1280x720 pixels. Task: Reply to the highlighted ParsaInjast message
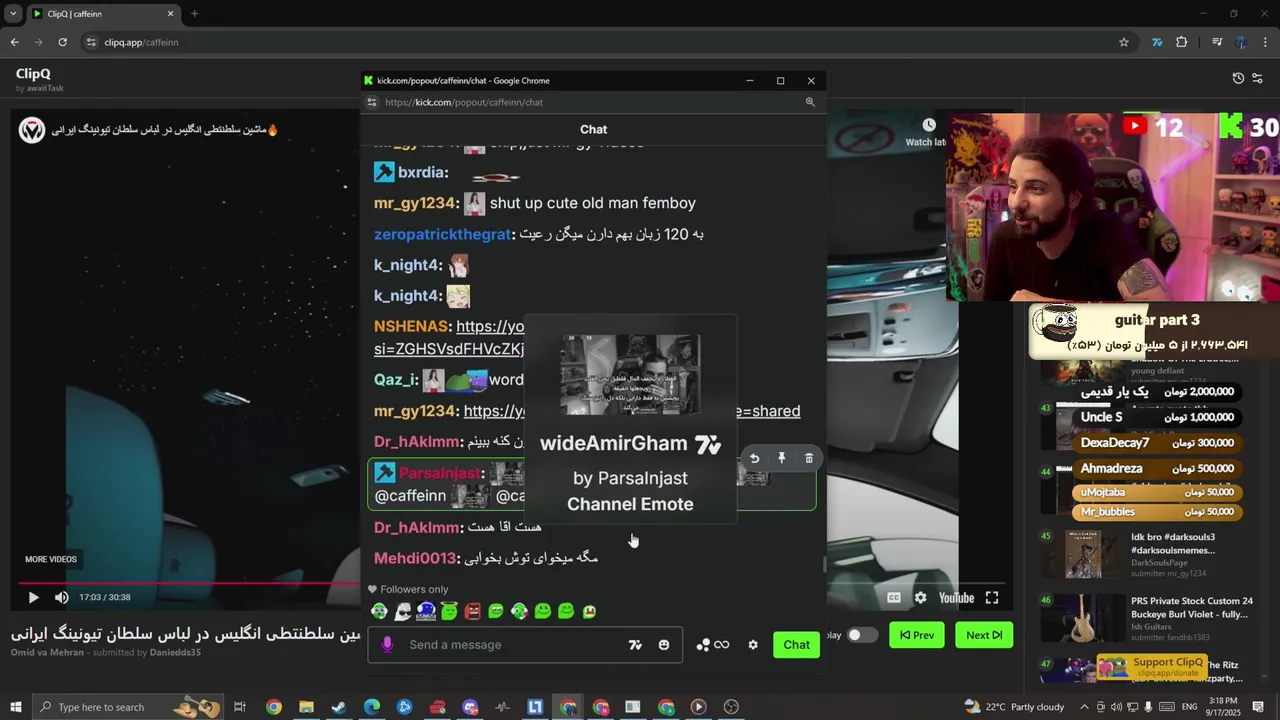[x=755, y=458]
